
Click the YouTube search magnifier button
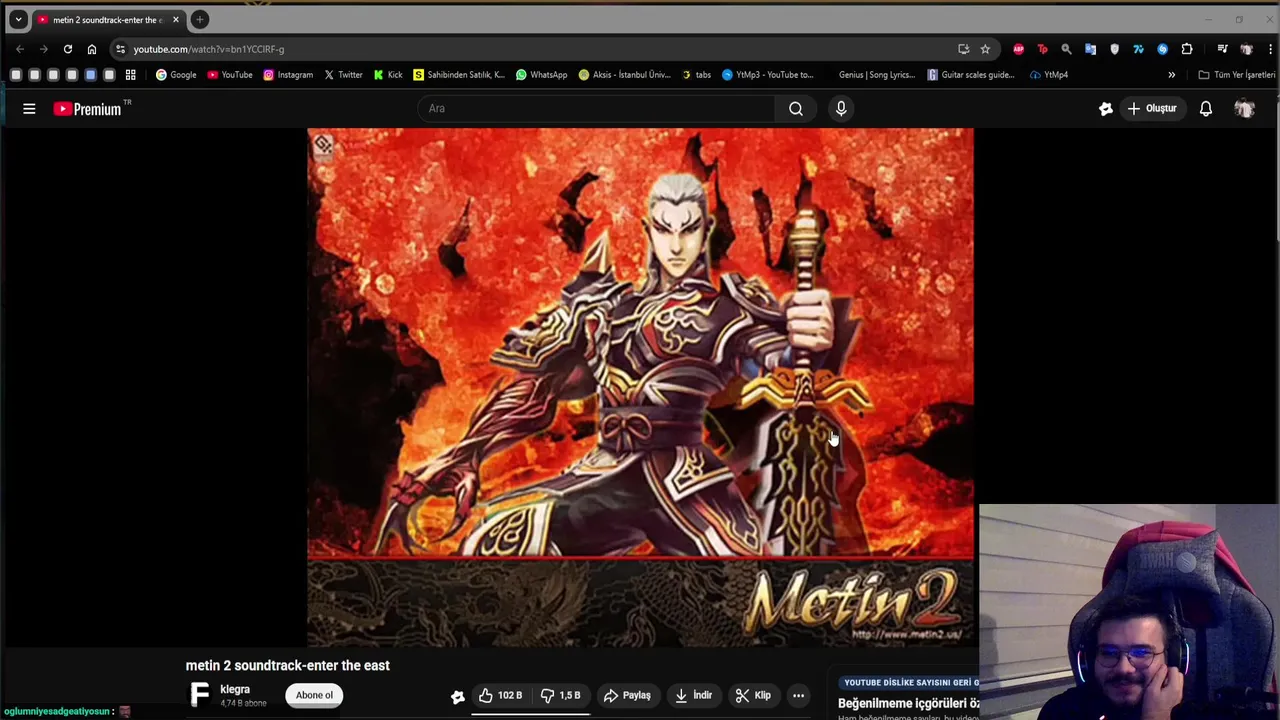(x=796, y=108)
